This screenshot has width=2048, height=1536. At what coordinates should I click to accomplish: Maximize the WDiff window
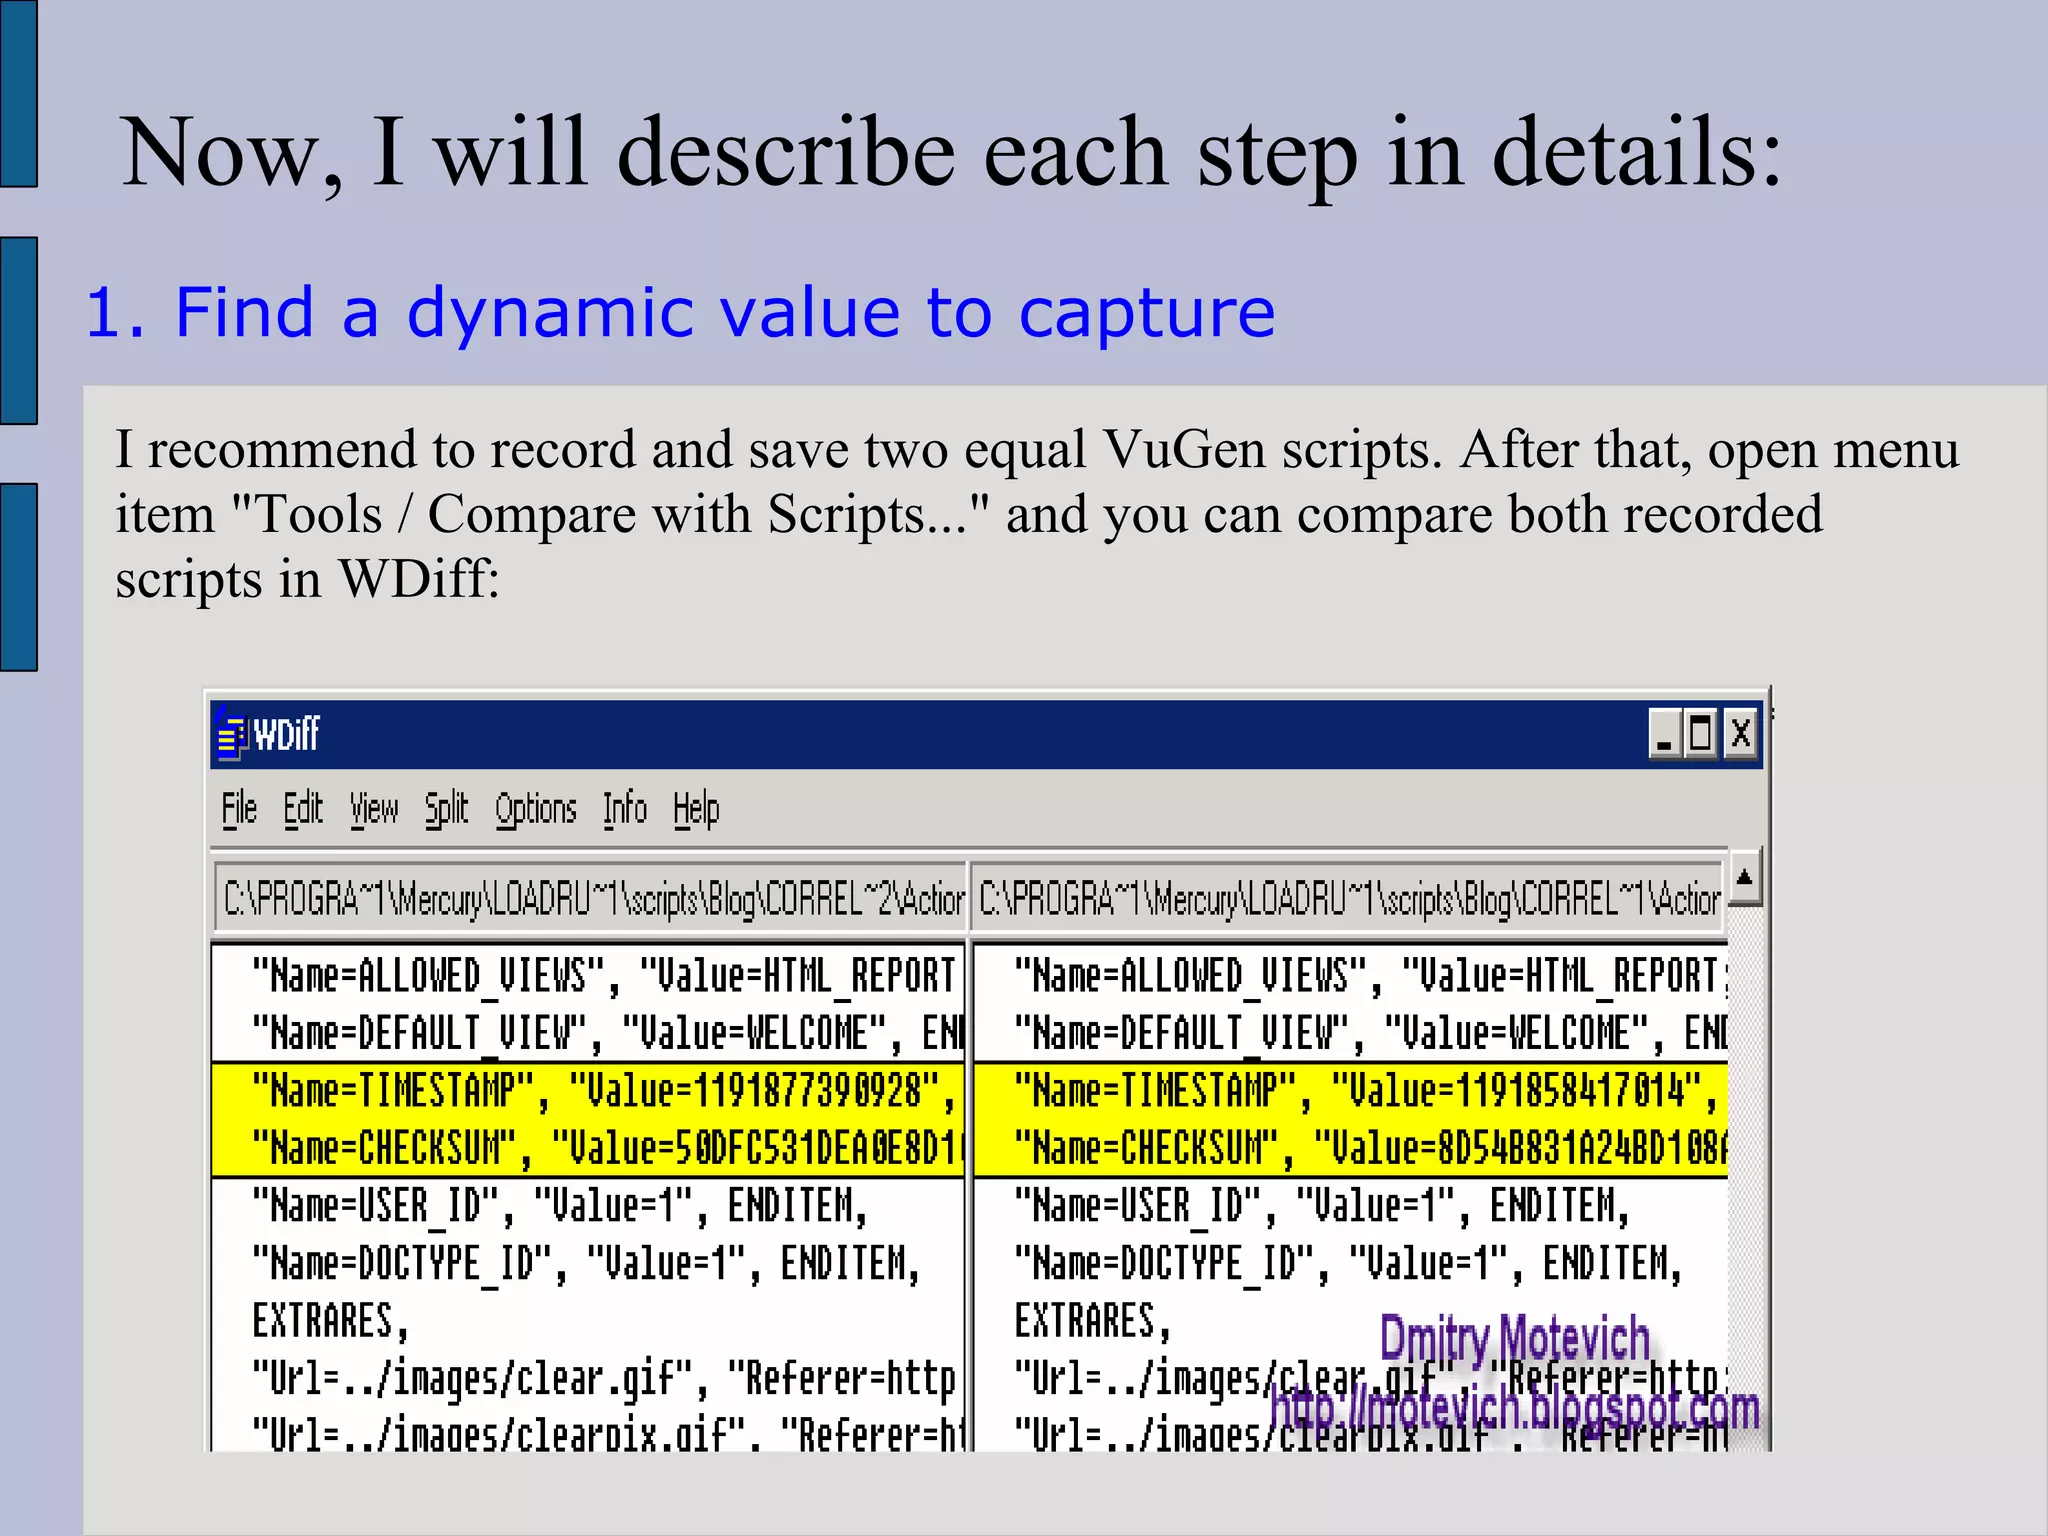[x=1700, y=734]
